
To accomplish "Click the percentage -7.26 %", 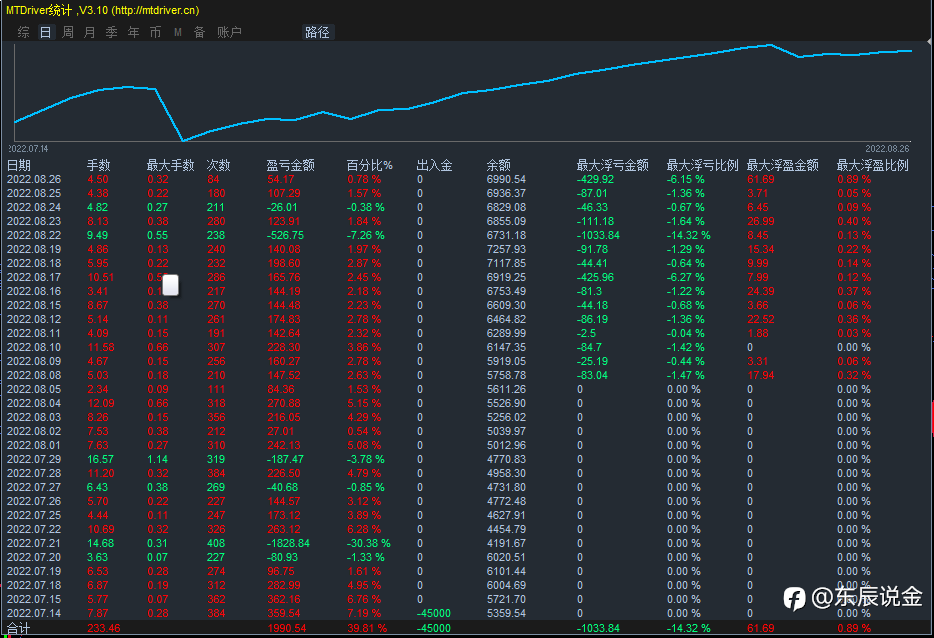I will [366, 235].
